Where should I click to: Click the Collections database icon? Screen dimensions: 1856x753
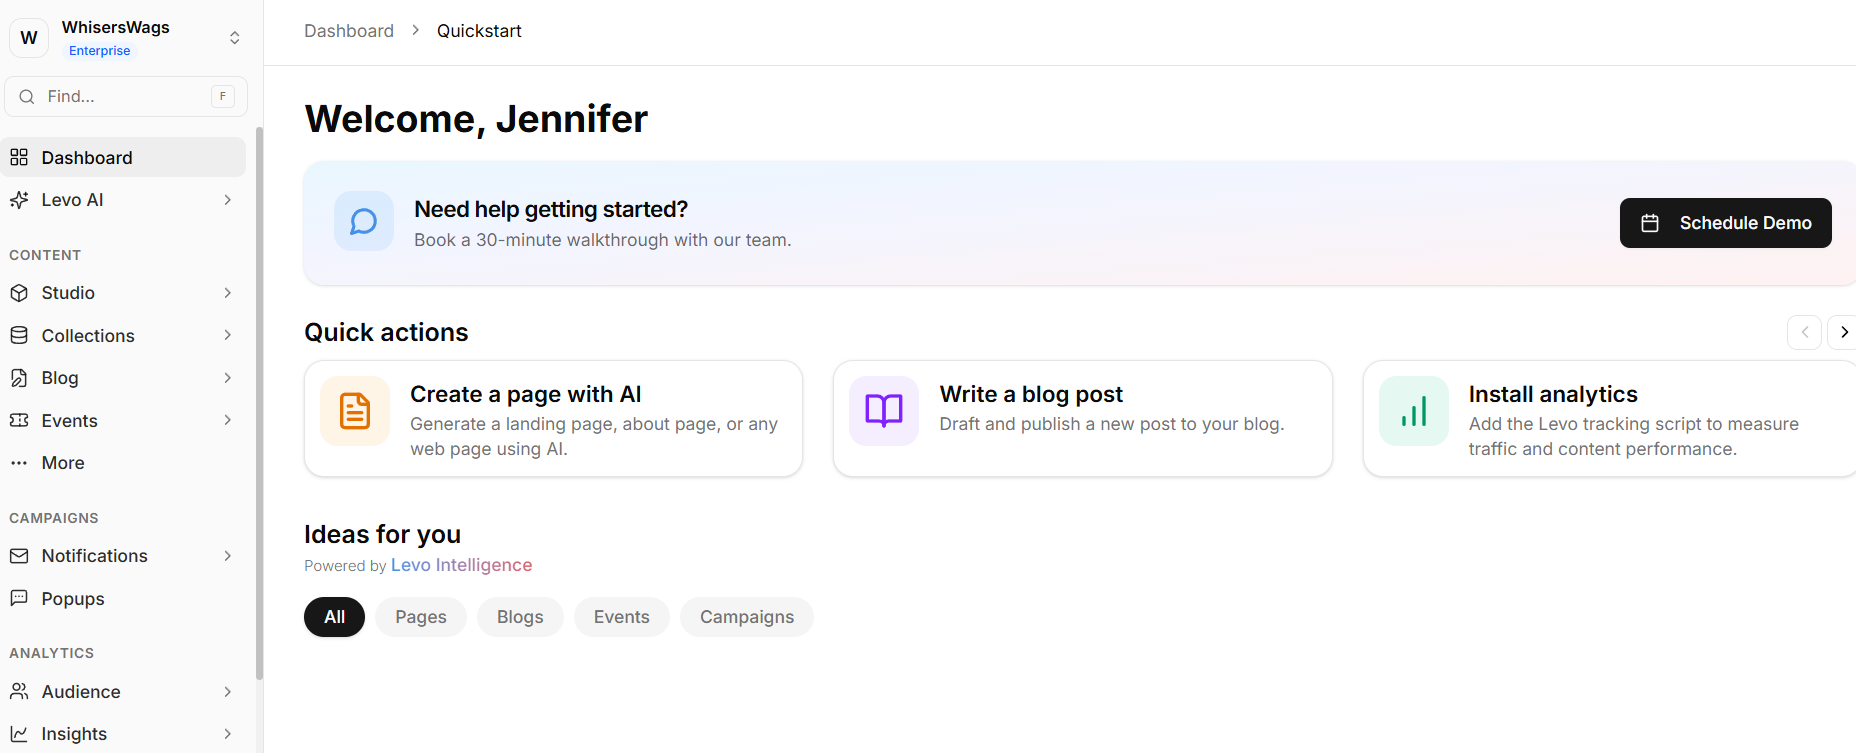(19, 336)
